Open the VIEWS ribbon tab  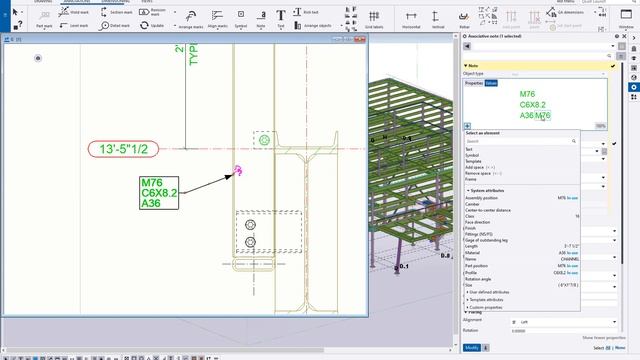pos(147,2)
